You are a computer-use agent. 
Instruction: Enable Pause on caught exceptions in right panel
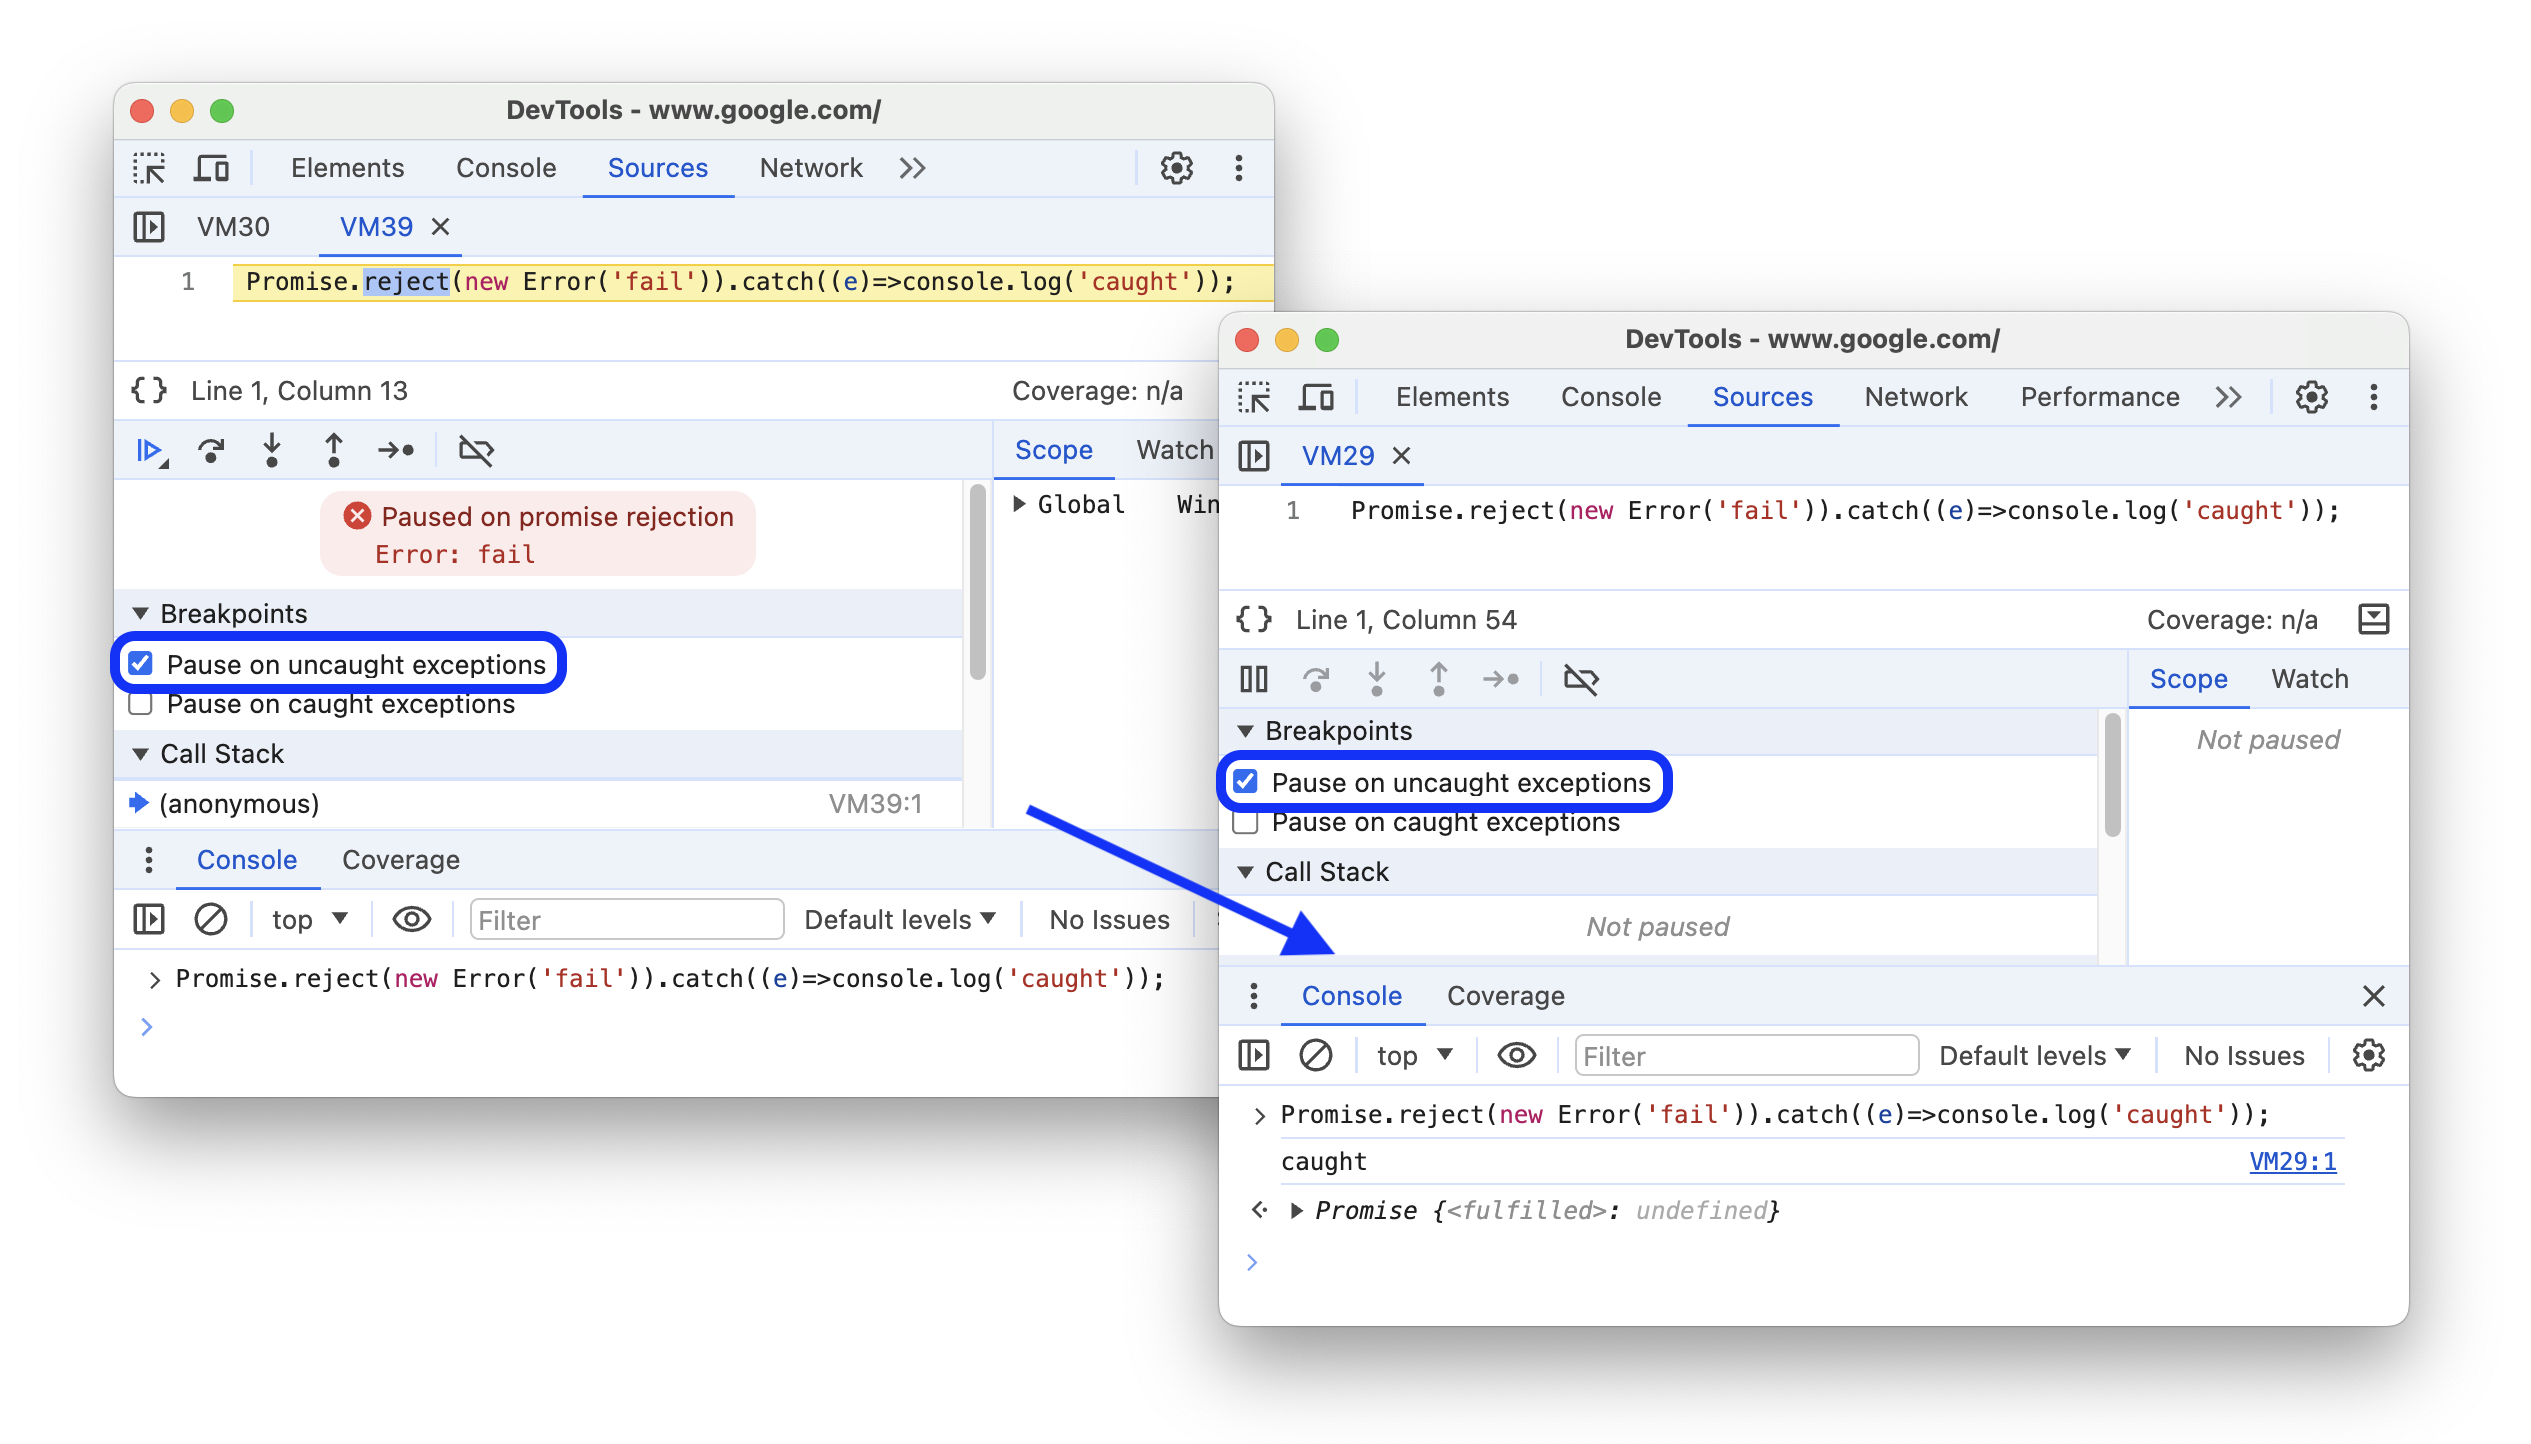tap(1253, 822)
